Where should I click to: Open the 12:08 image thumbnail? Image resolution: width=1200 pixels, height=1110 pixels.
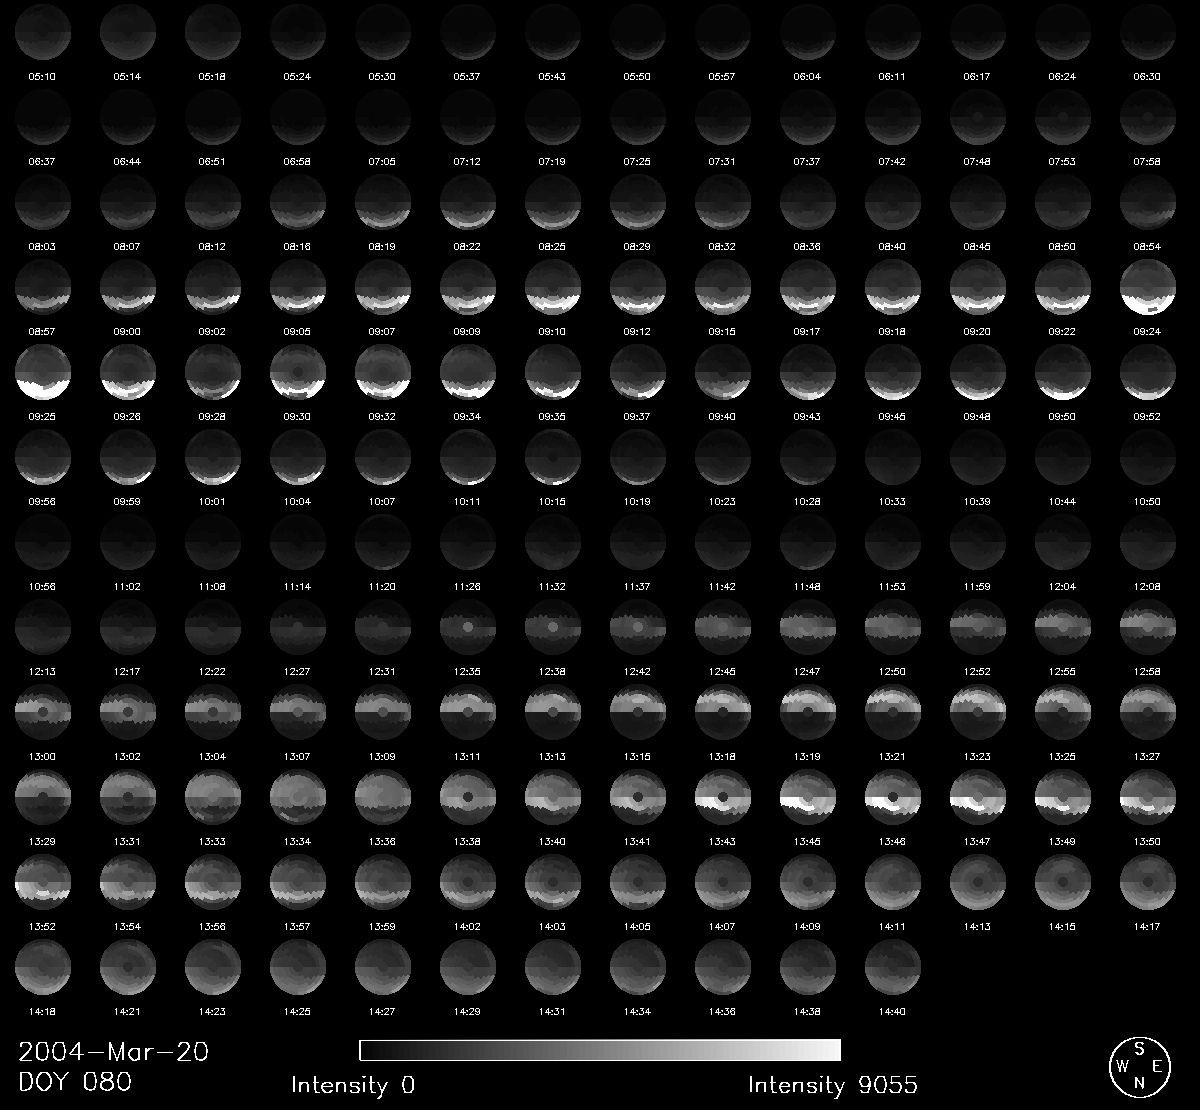pos(1148,542)
